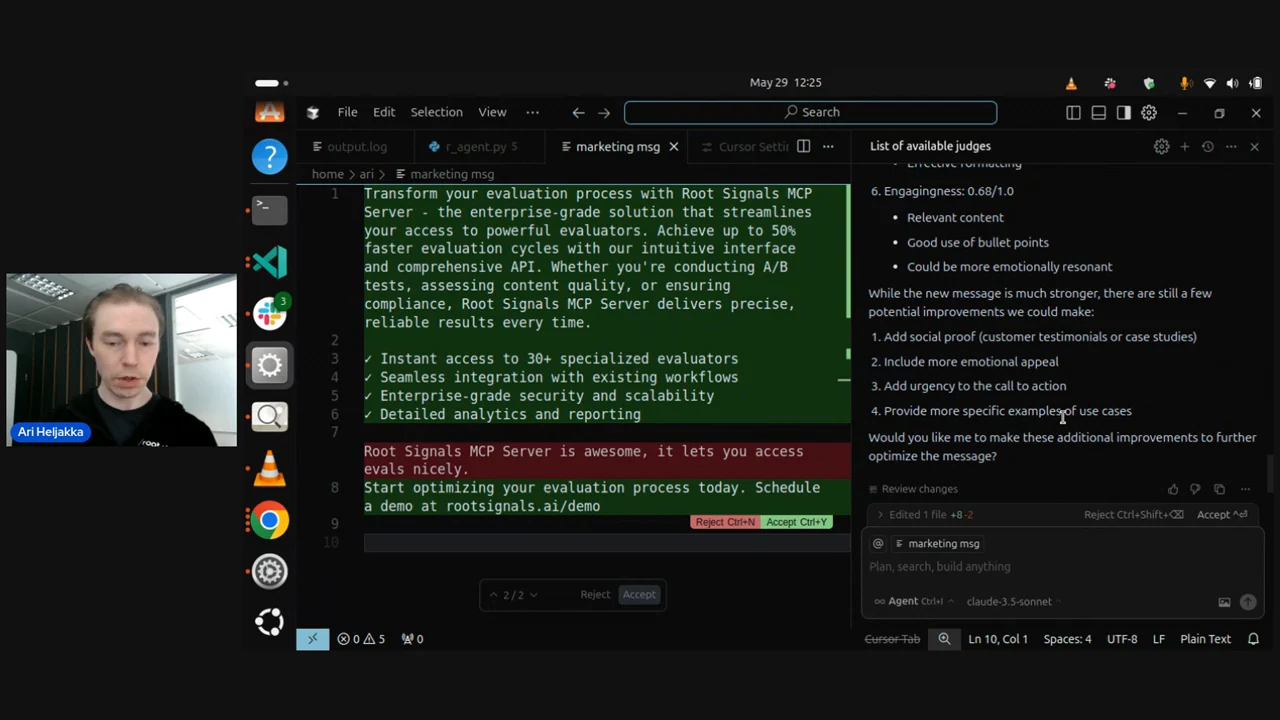This screenshot has width=1280, height=720.
Task: Open the View menu
Action: pyautogui.click(x=492, y=112)
